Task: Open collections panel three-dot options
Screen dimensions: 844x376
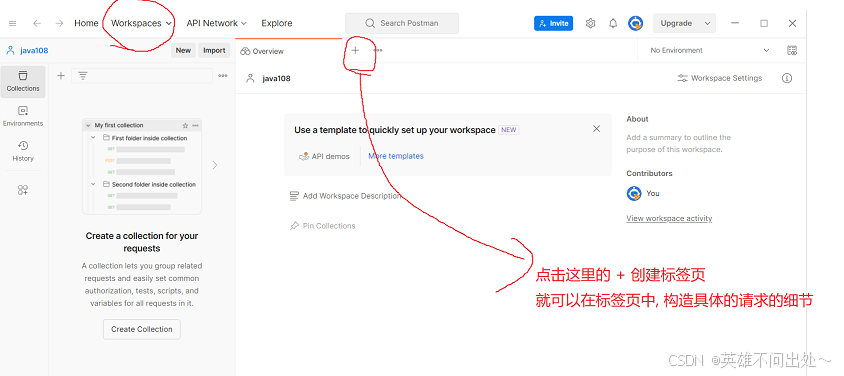Action: pyautogui.click(x=223, y=76)
